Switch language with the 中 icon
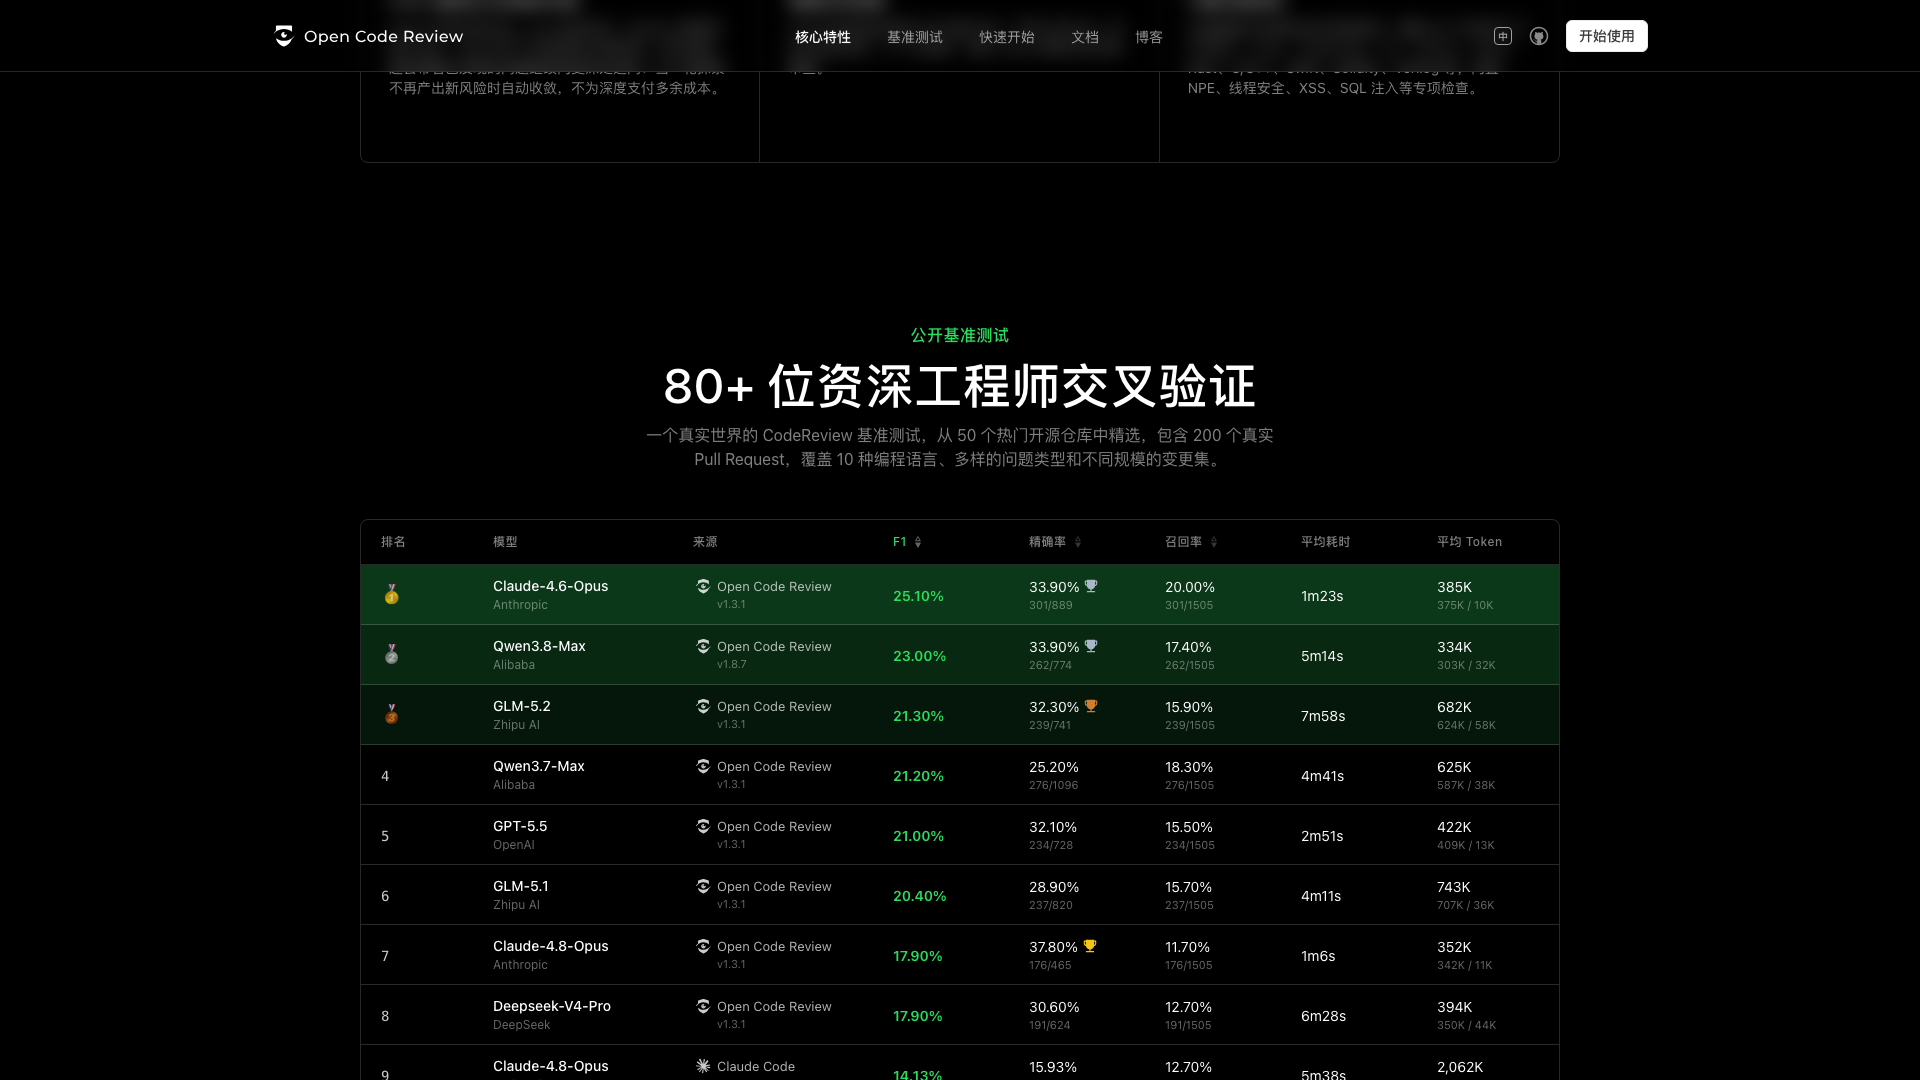Viewport: 1920px width, 1080px height. 1502,36
